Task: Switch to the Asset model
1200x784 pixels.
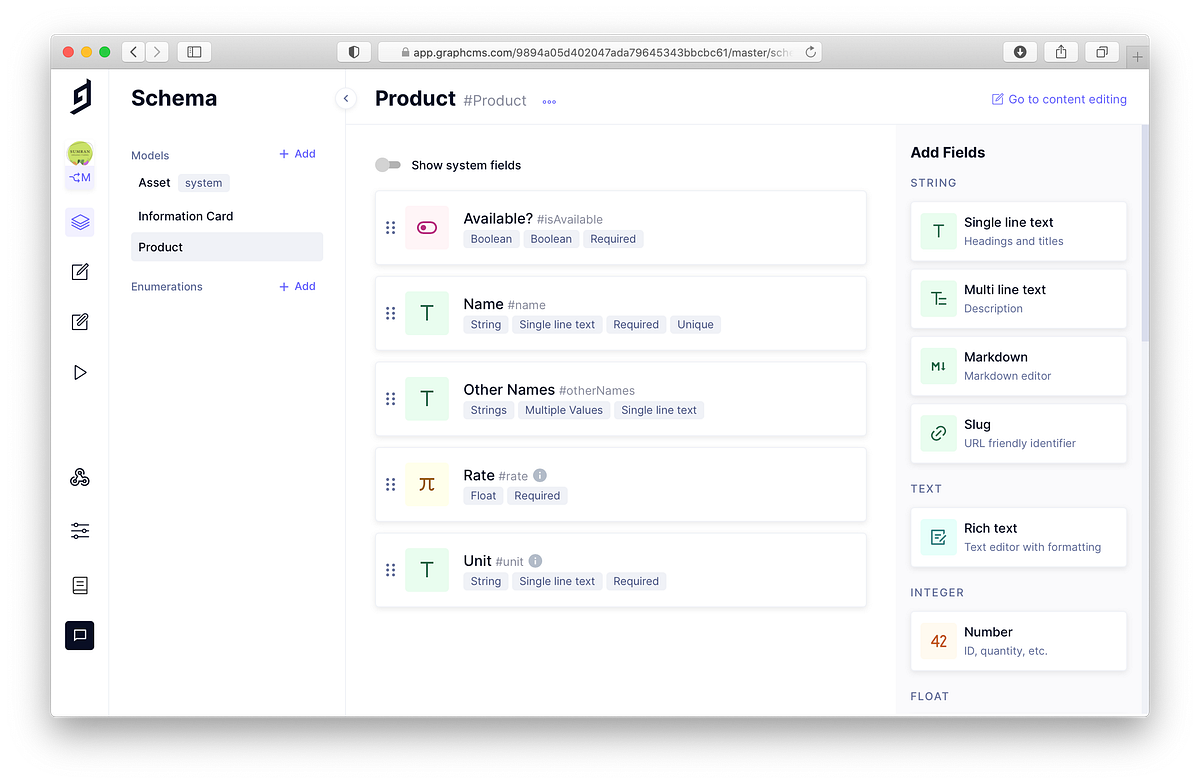Action: 154,182
